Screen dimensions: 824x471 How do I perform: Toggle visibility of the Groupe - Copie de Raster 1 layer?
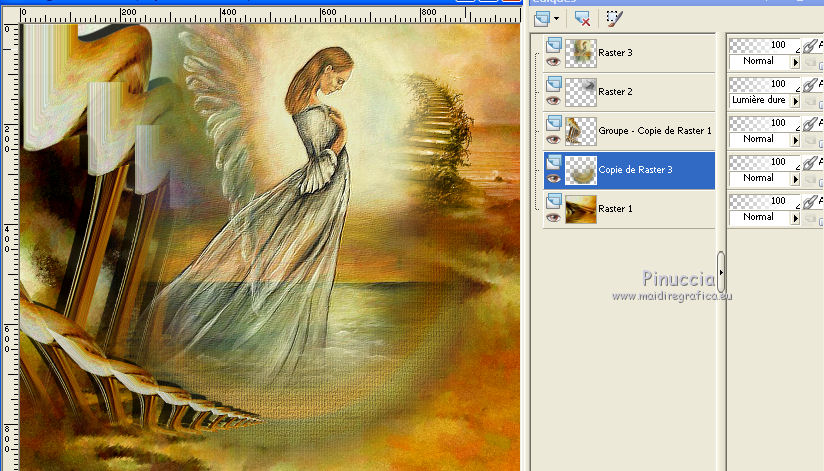coord(553,139)
